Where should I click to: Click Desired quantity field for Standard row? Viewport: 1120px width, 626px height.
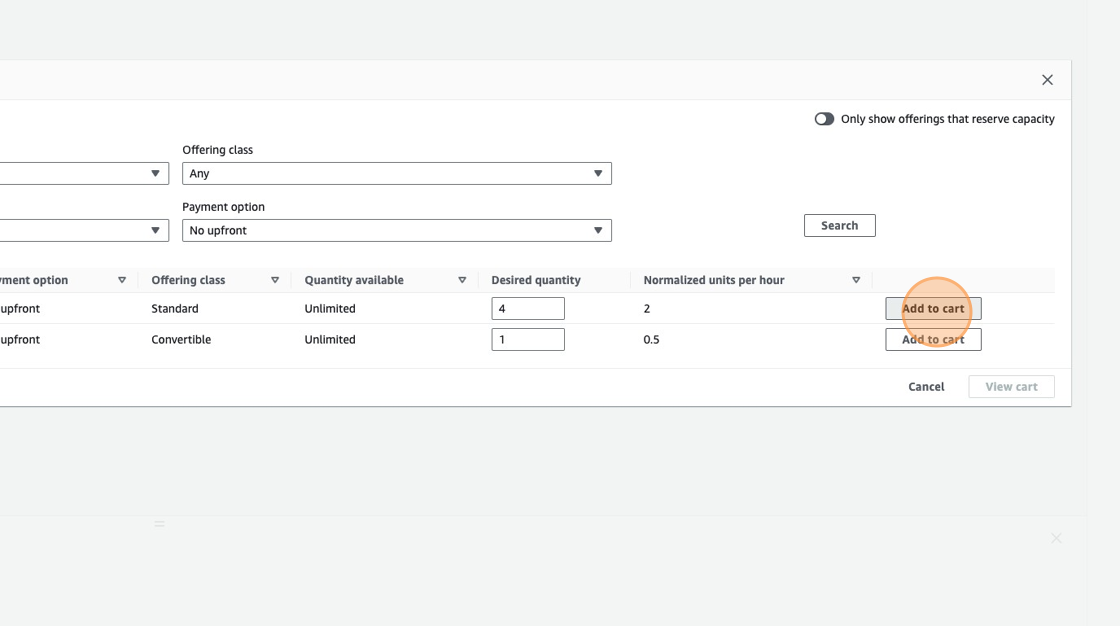[527, 309]
